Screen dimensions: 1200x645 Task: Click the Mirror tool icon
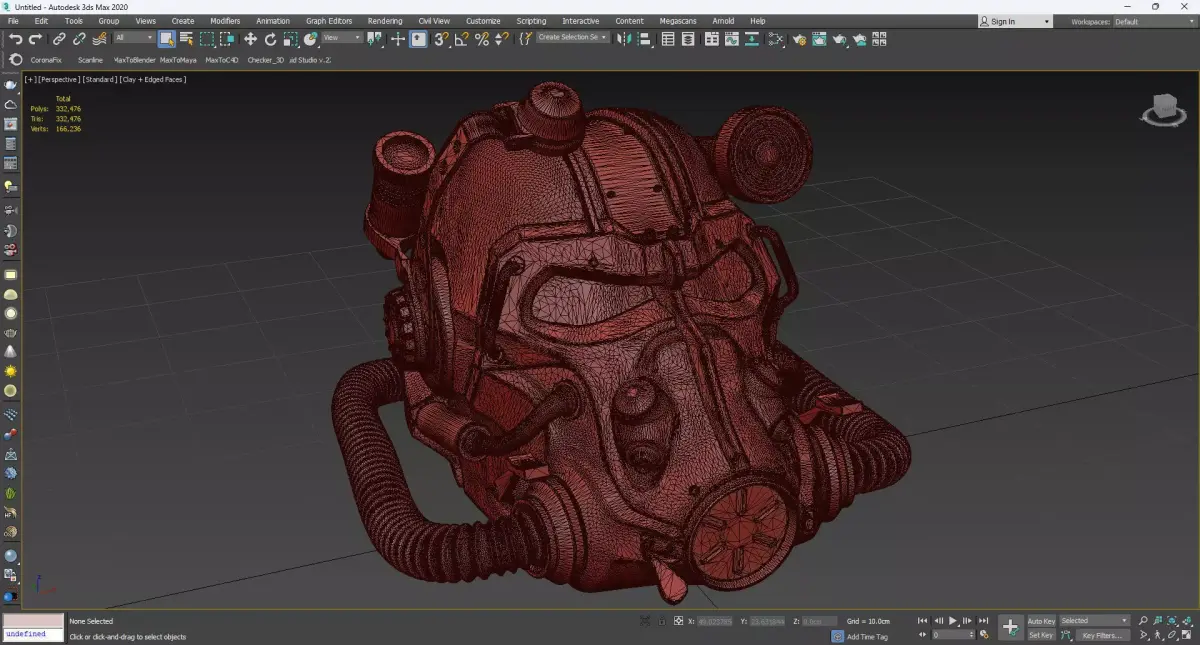tap(624, 39)
